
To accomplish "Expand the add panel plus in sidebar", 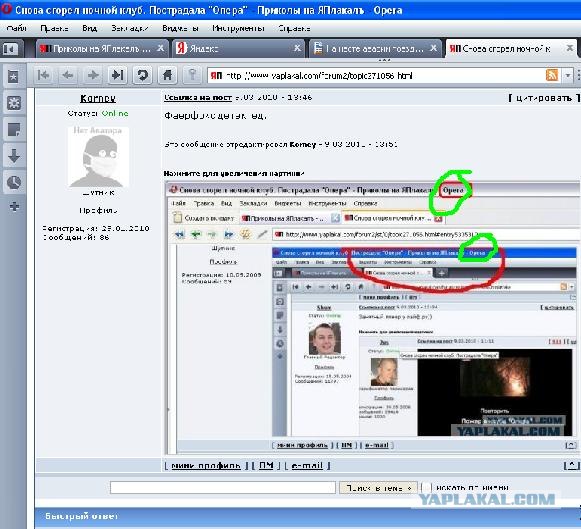I will 14,206.
